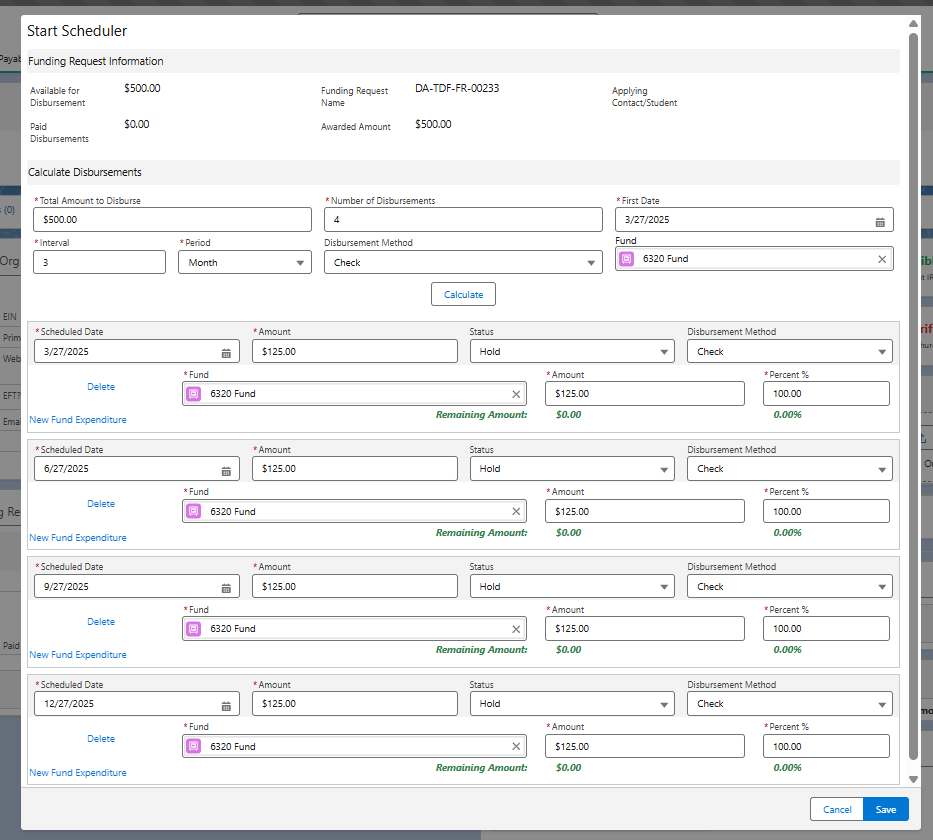
Task: Open calendar icon for 9/27/2025 scheduled date
Action: point(226,588)
